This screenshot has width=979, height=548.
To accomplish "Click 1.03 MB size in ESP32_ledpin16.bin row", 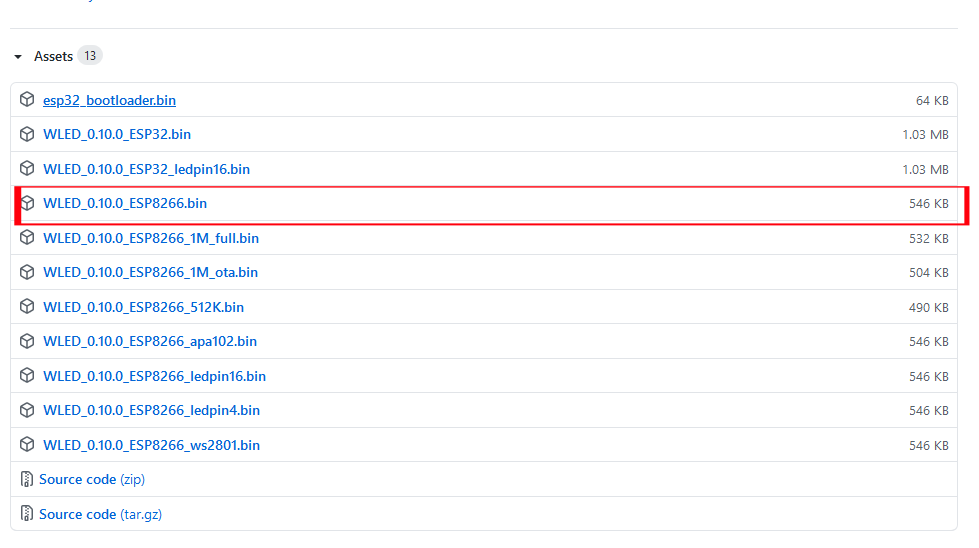I will coord(925,170).
